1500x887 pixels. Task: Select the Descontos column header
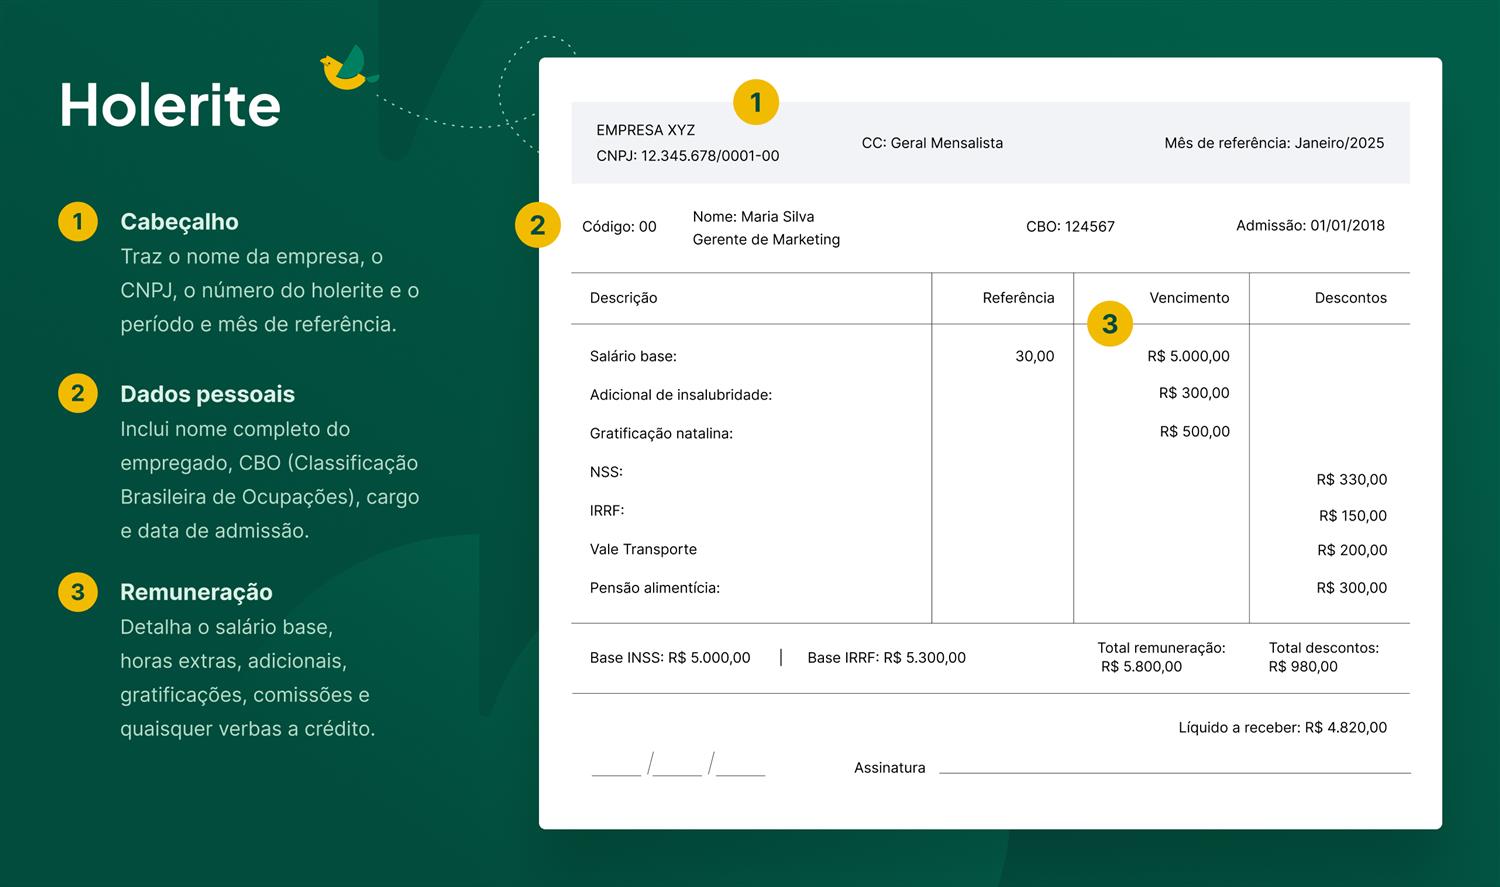pyautogui.click(x=1350, y=298)
